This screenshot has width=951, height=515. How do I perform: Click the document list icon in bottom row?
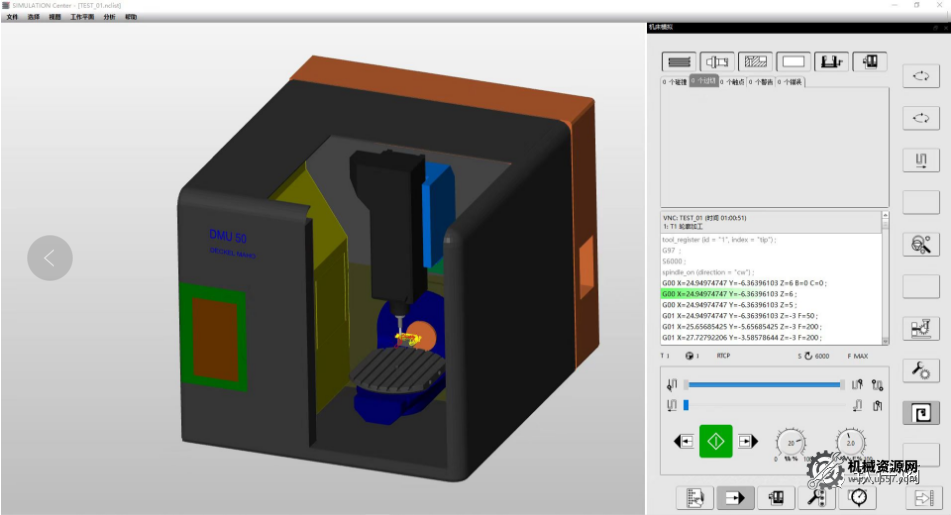point(695,496)
